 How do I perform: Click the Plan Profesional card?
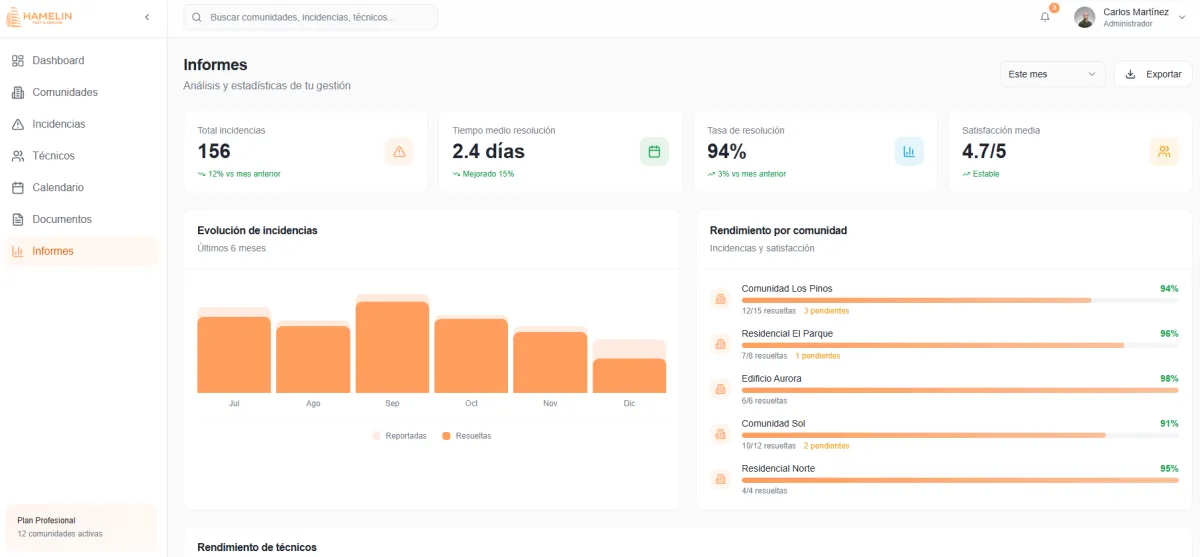81,527
